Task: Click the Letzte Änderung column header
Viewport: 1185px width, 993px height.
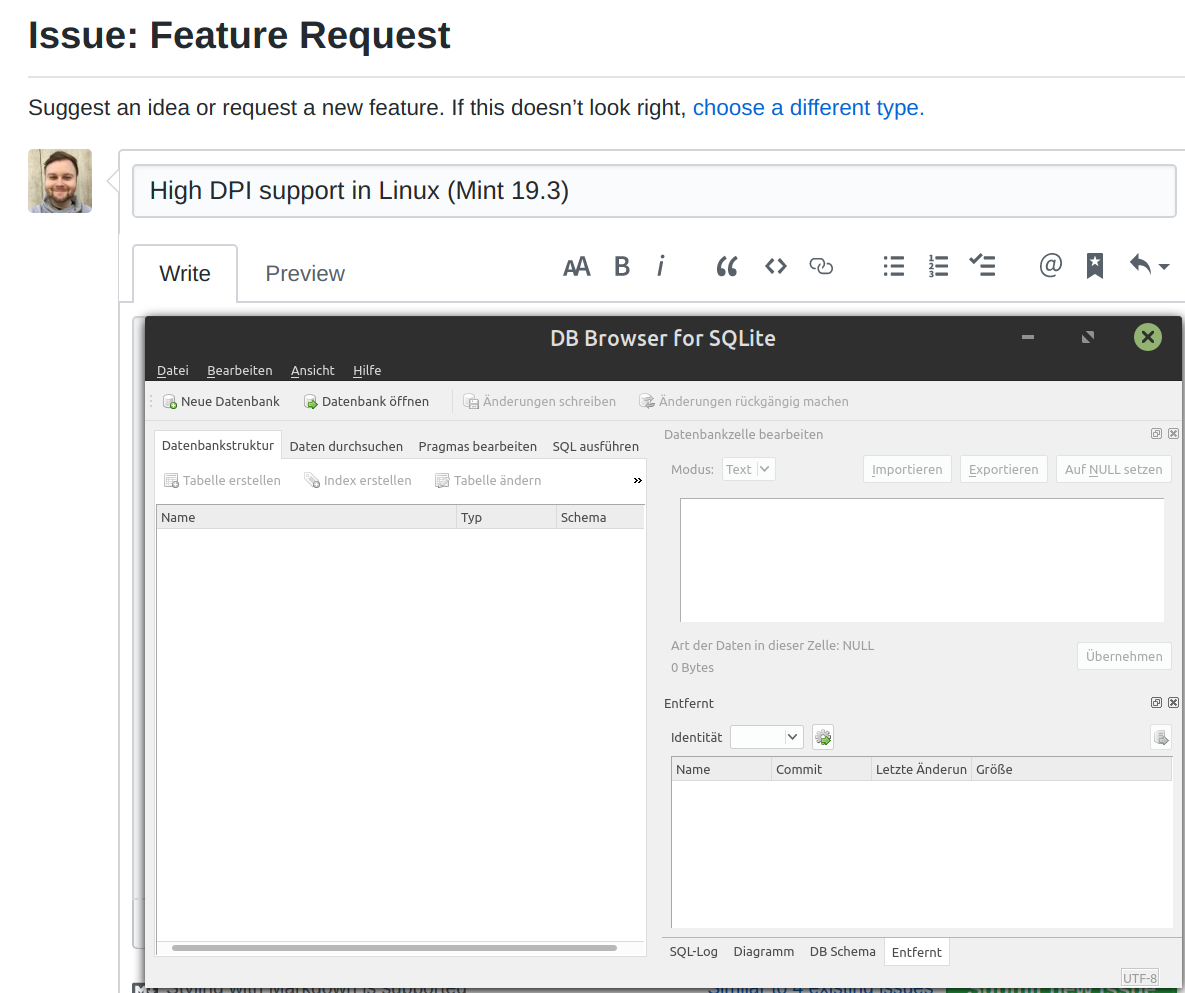Action: coord(921,769)
